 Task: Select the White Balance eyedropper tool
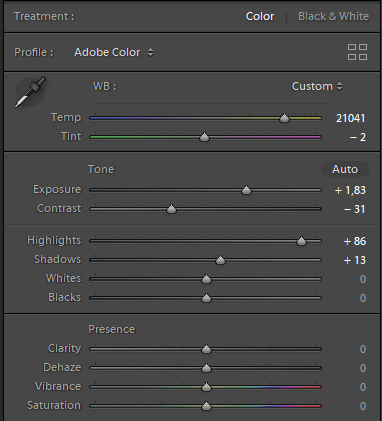click(30, 92)
